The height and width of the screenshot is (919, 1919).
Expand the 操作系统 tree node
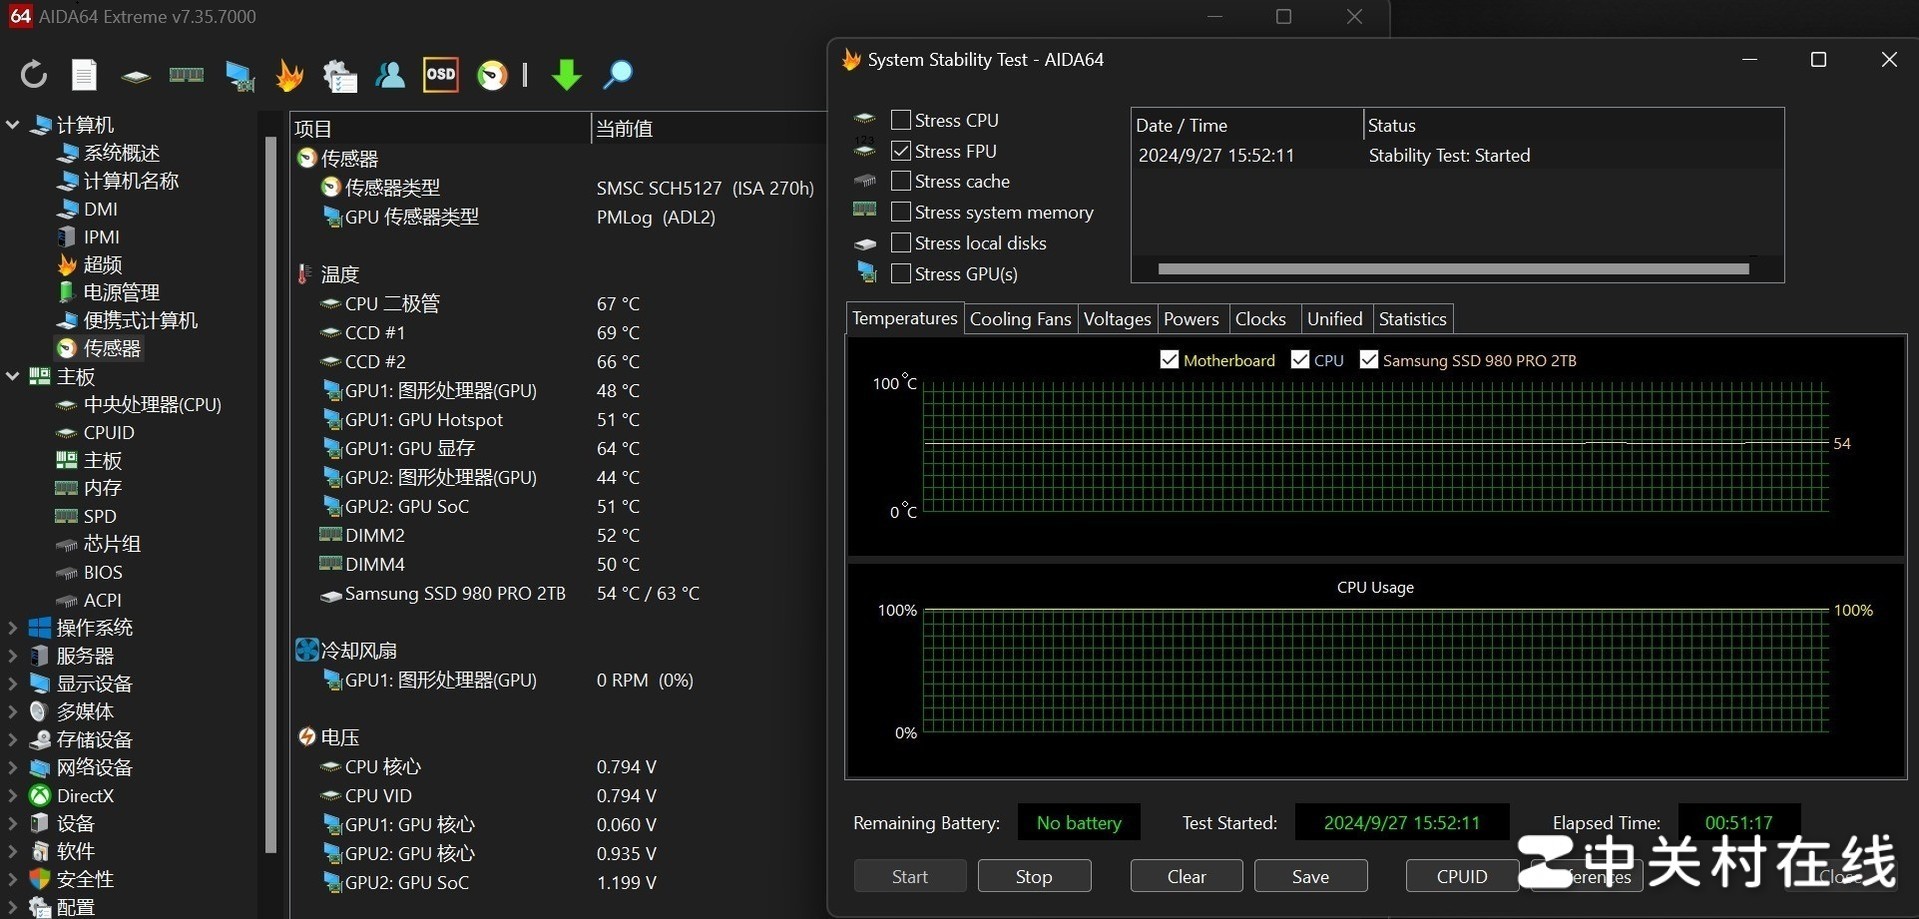click(x=13, y=628)
